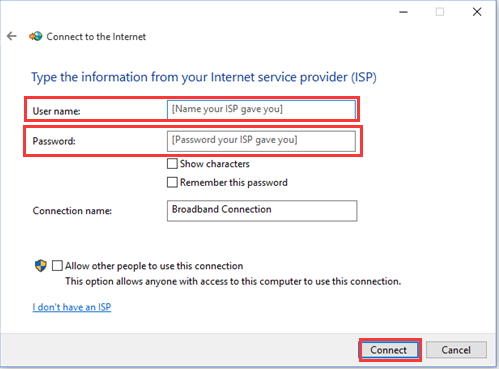Viewport: 499px width, 369px height.
Task: Go back using the arrow
Action: pyautogui.click(x=12, y=36)
